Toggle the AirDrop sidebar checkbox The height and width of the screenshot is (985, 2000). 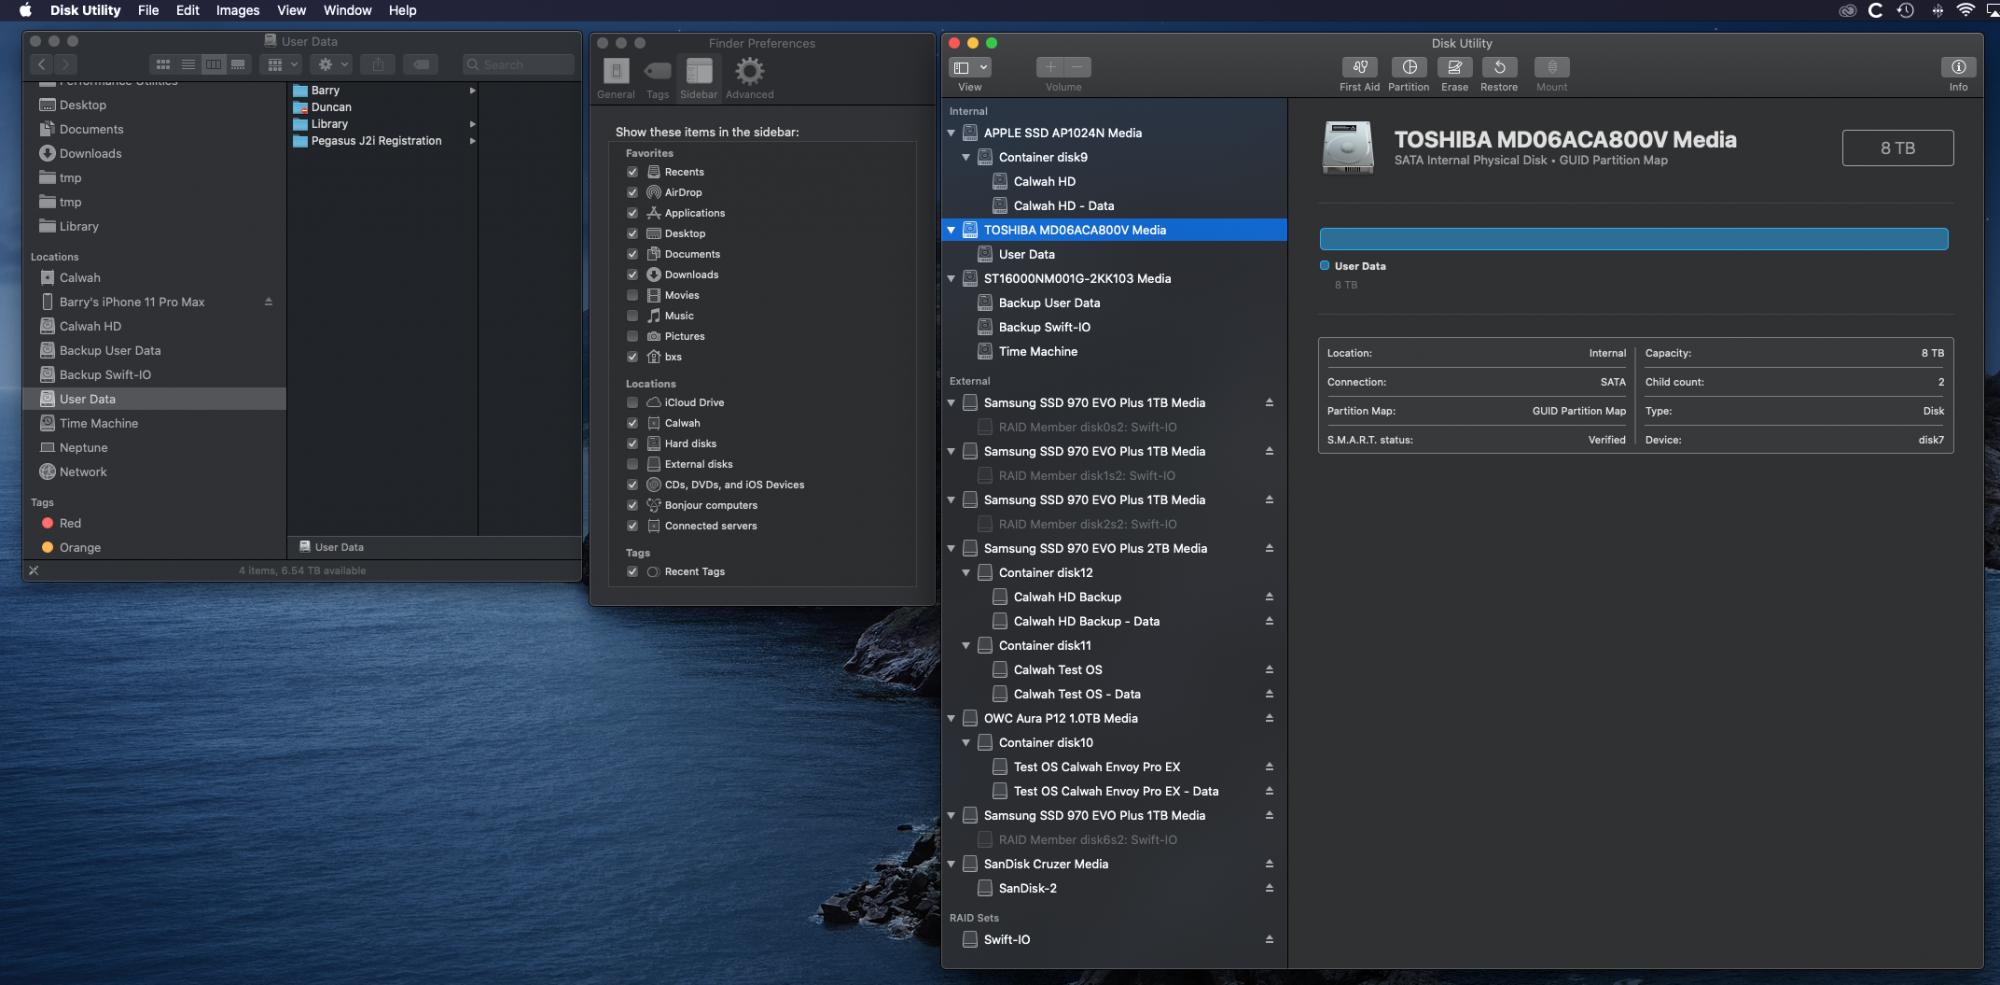(x=632, y=192)
